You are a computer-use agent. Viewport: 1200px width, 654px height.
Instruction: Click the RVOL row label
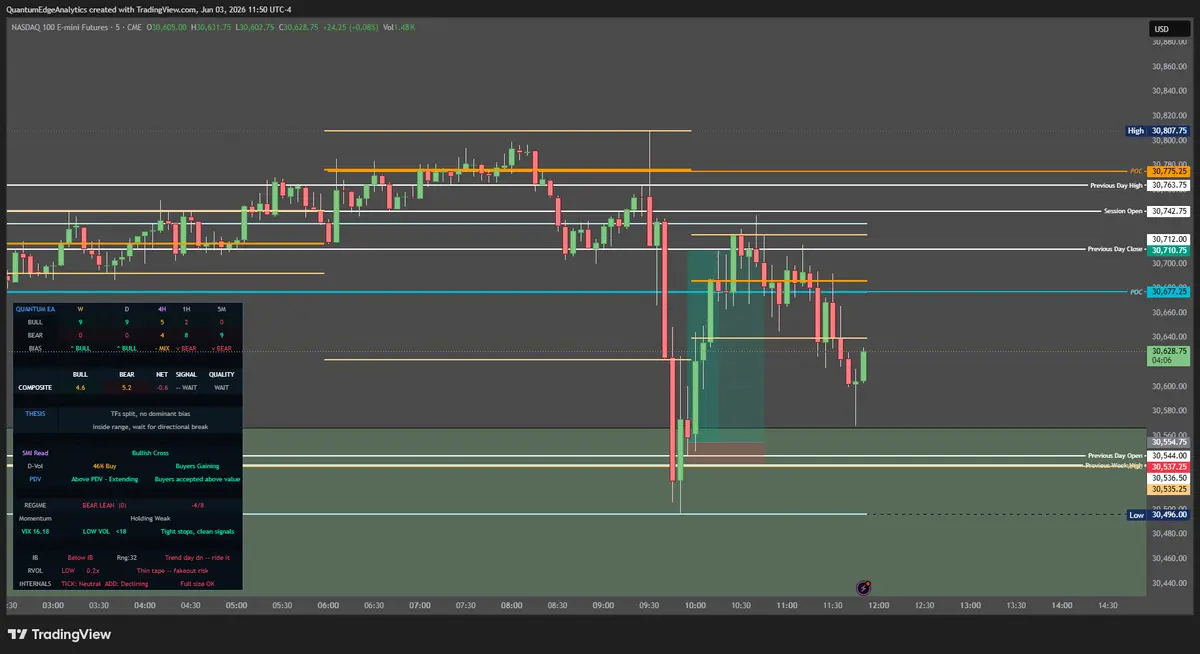pos(35,570)
